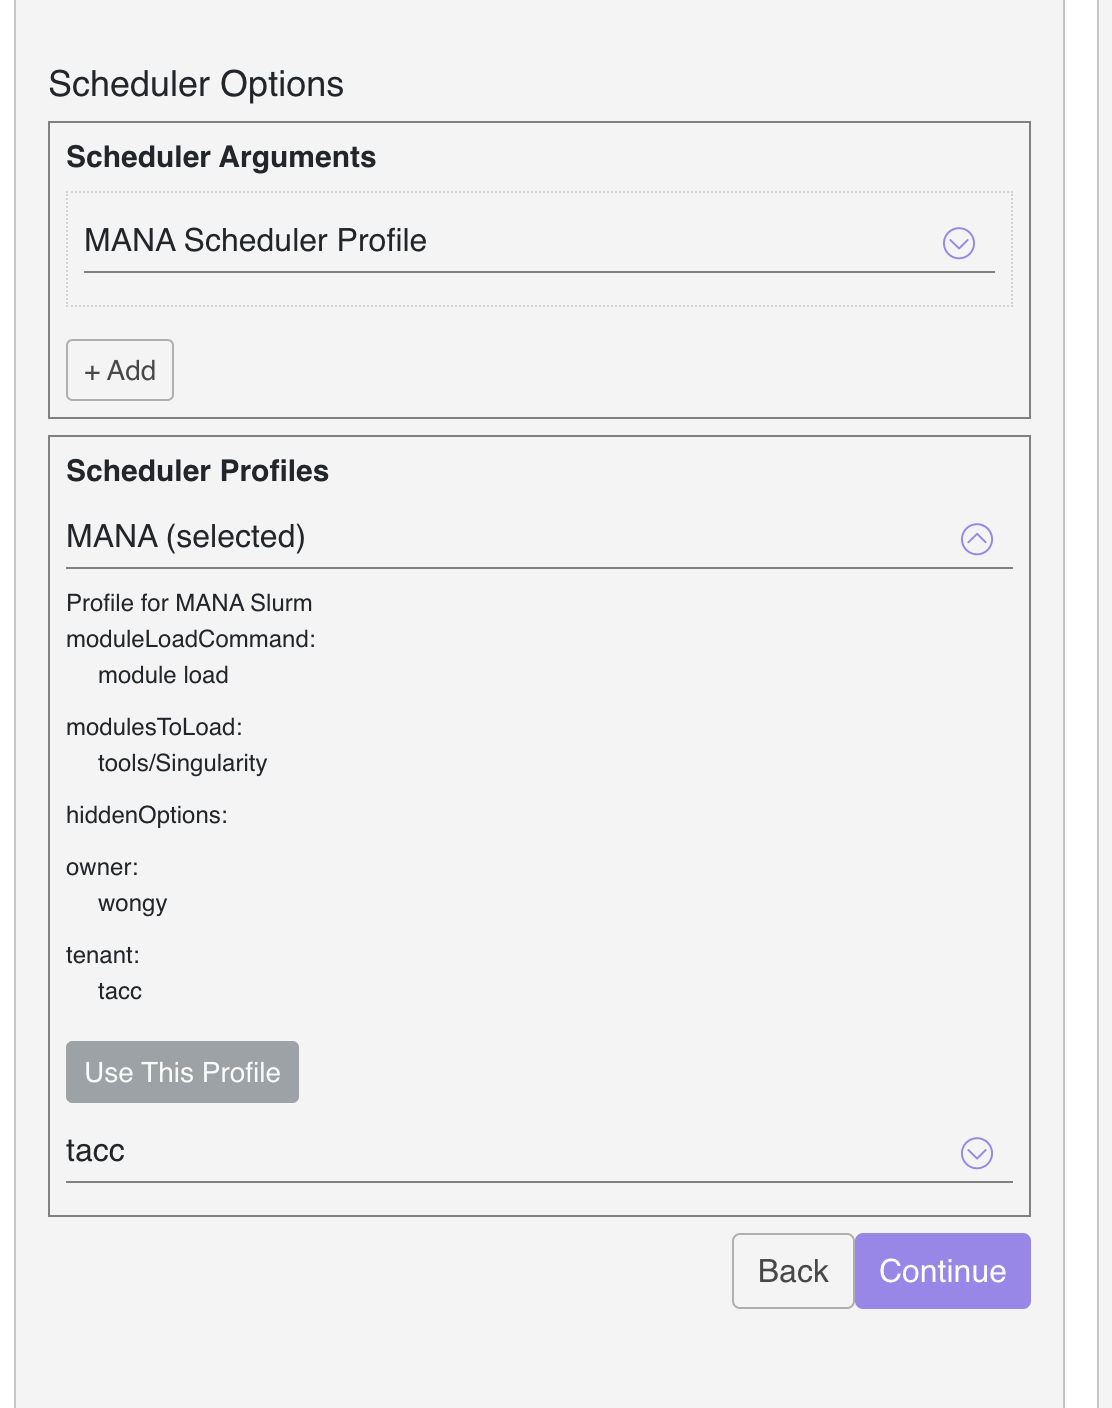Image resolution: width=1112 pixels, height=1408 pixels.
Task: Click the Continue button
Action: [x=941, y=1271]
